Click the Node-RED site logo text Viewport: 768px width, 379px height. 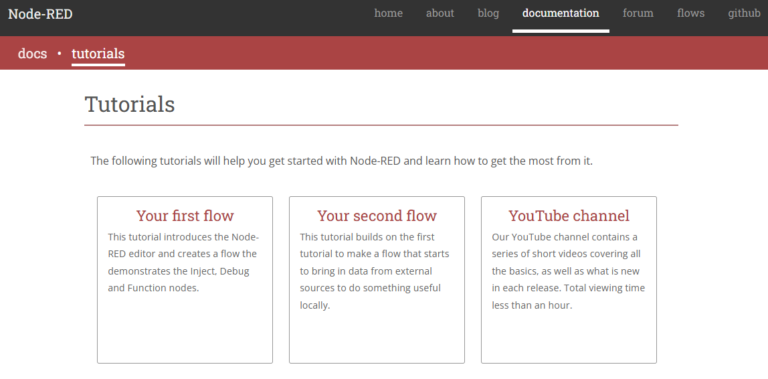(x=40, y=14)
